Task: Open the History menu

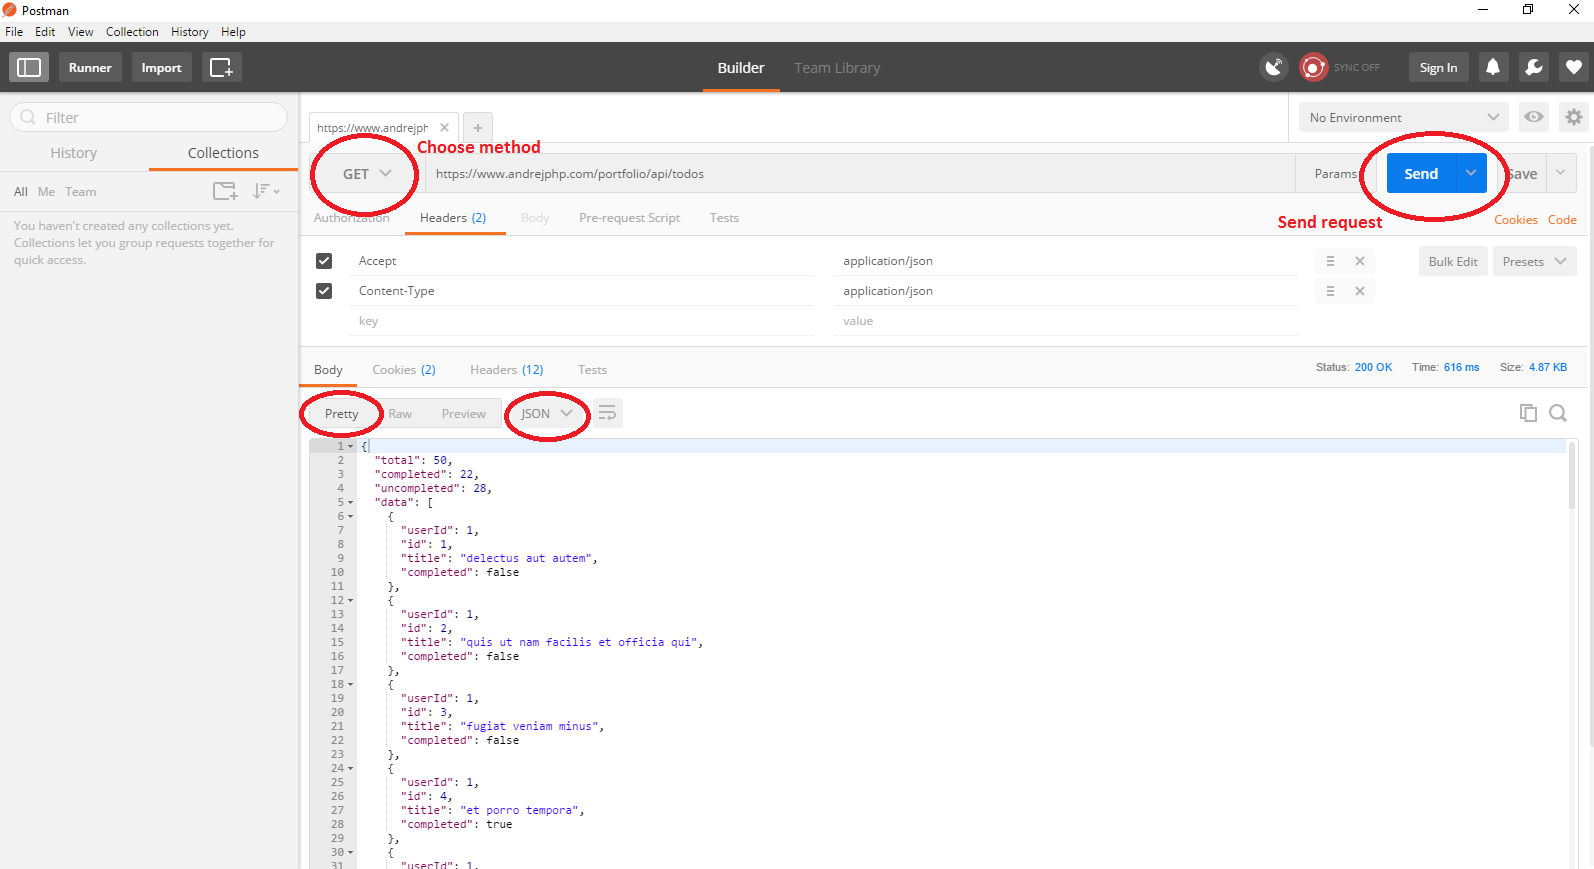Action: [189, 32]
